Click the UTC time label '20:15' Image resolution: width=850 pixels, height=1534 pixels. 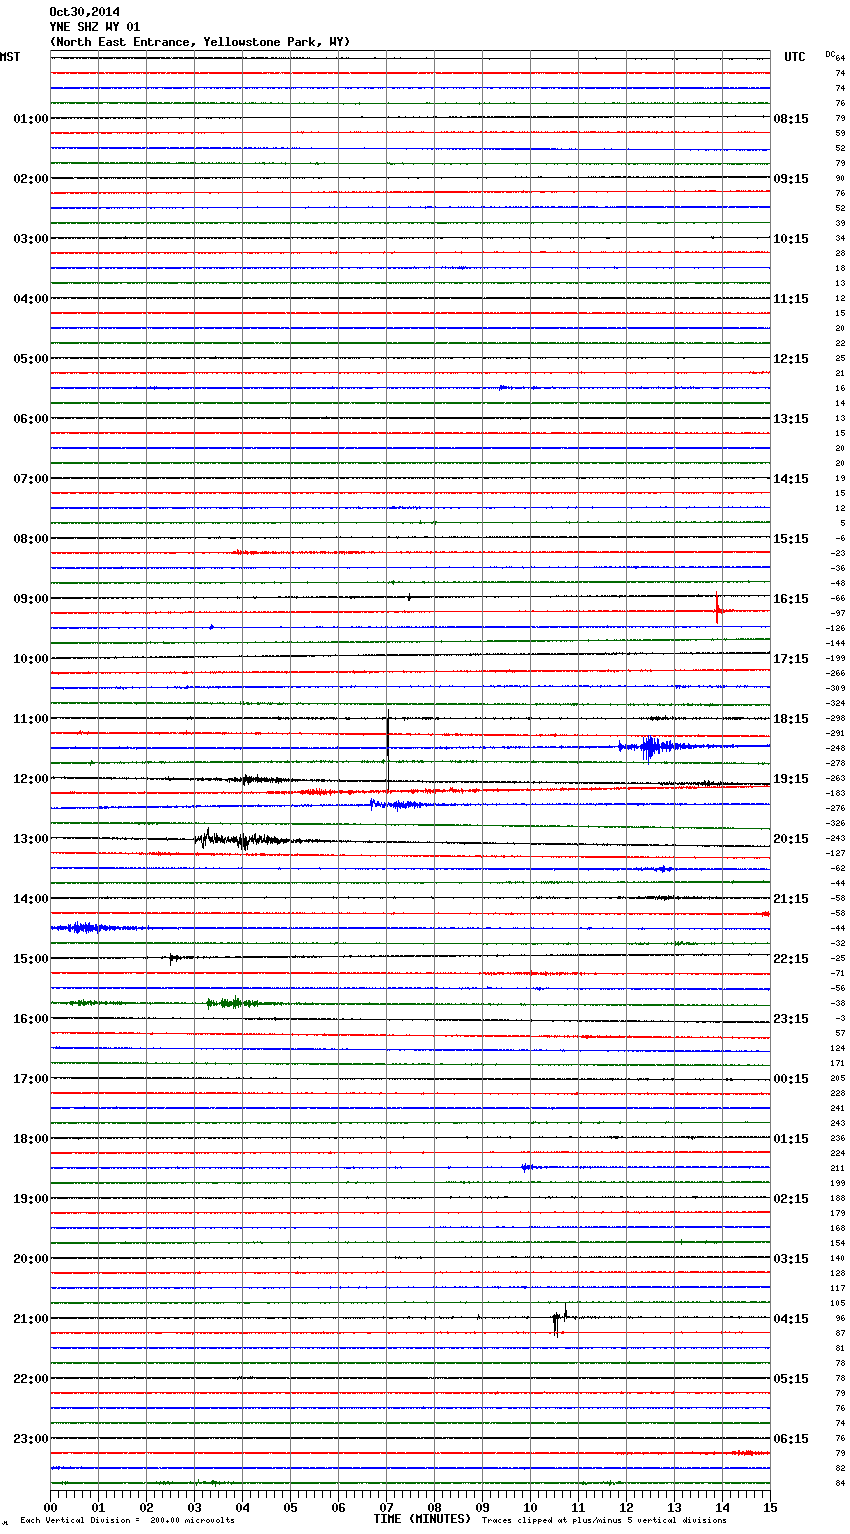791,839
